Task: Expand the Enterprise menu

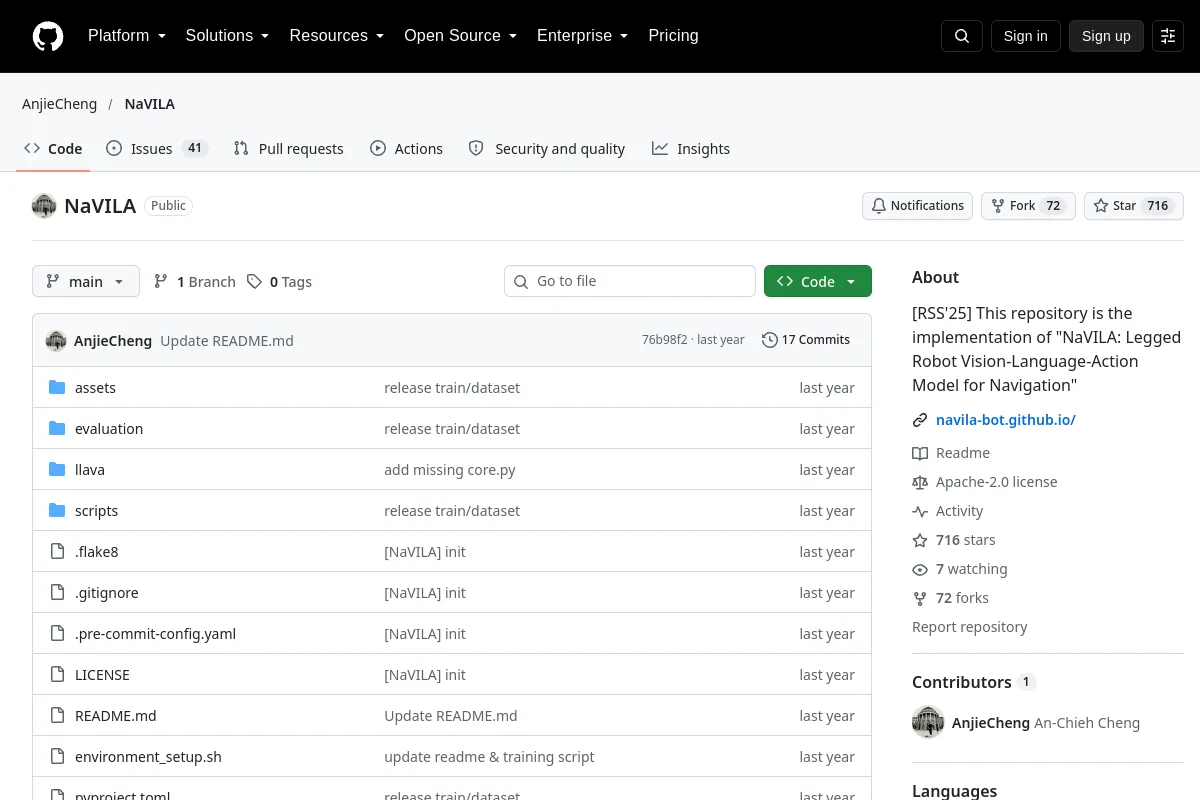Action: tap(583, 36)
